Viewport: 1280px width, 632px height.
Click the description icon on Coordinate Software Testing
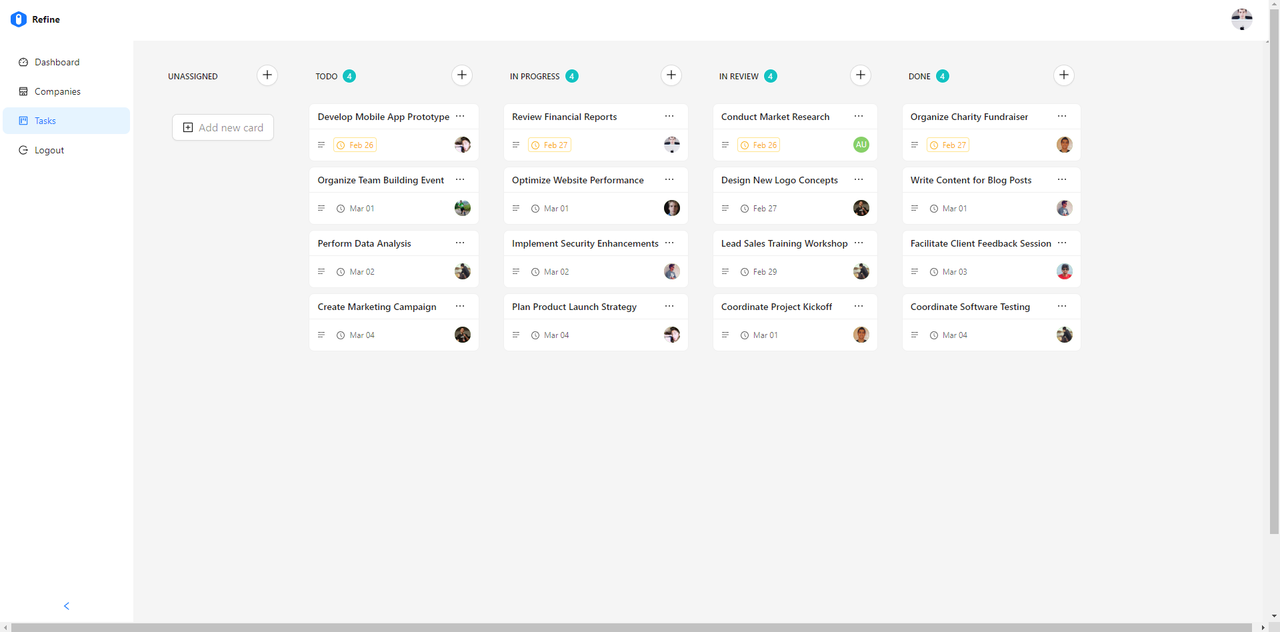[x=915, y=335]
